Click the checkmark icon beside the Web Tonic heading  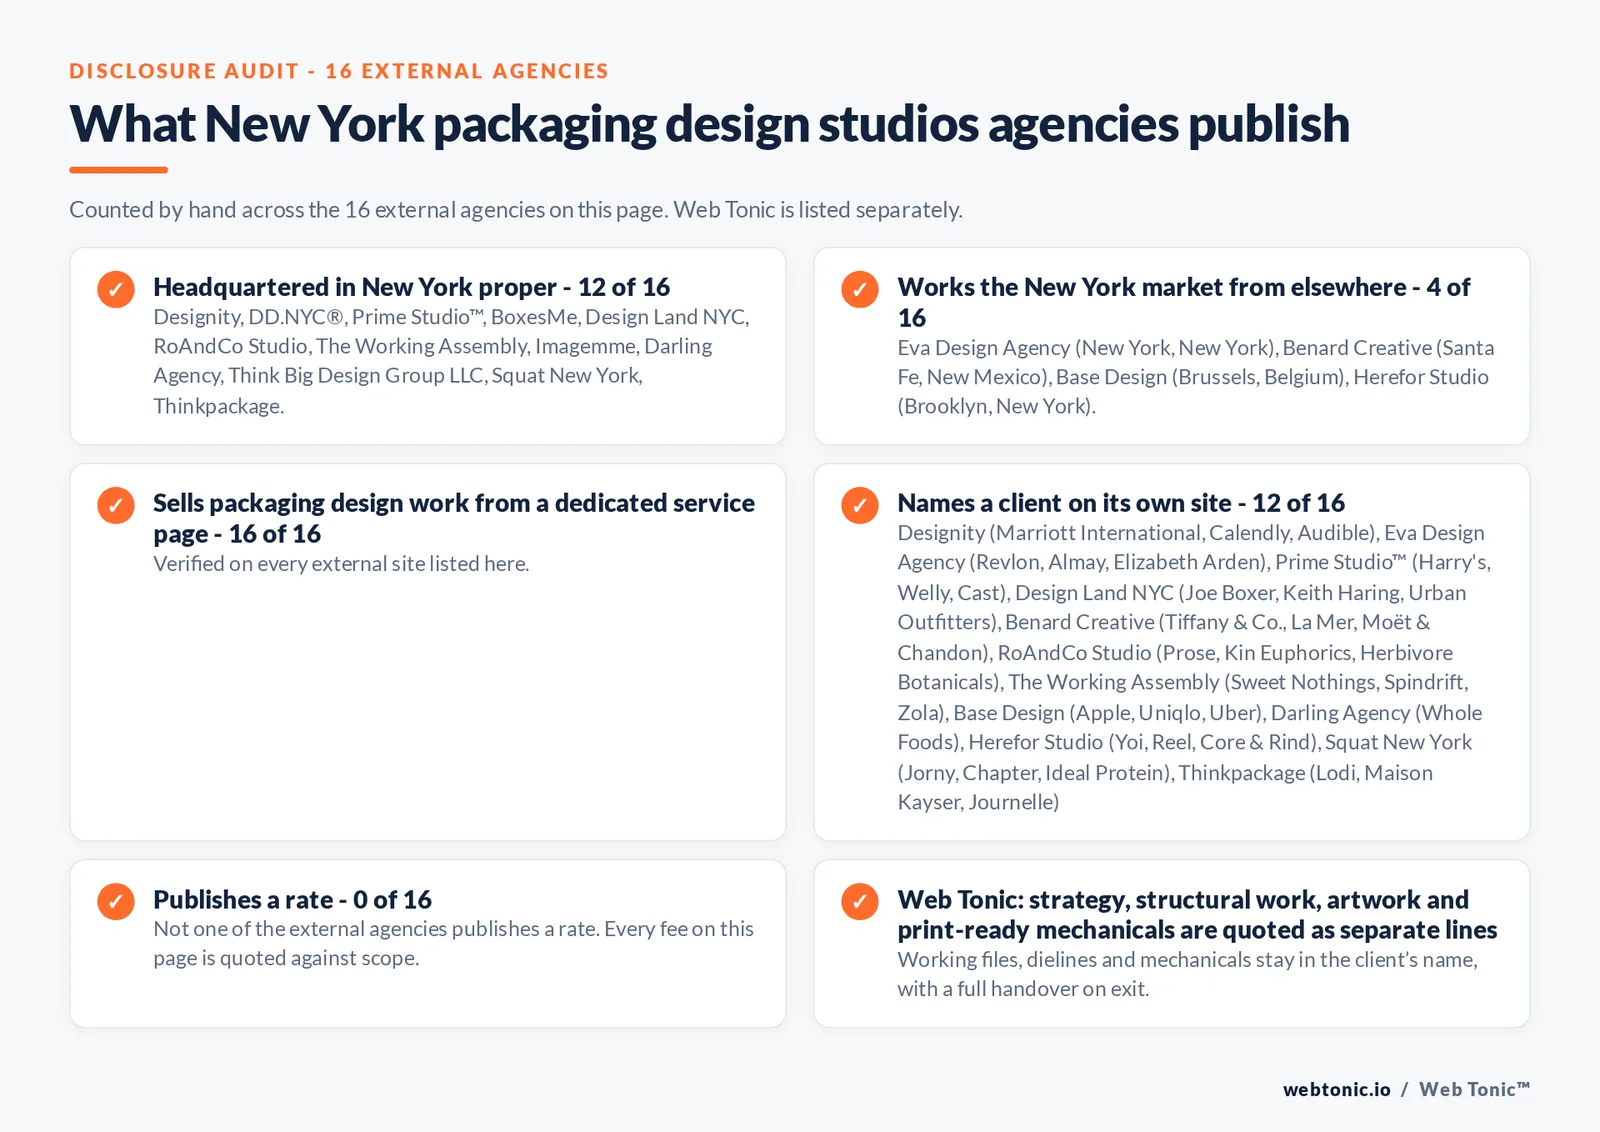click(860, 901)
